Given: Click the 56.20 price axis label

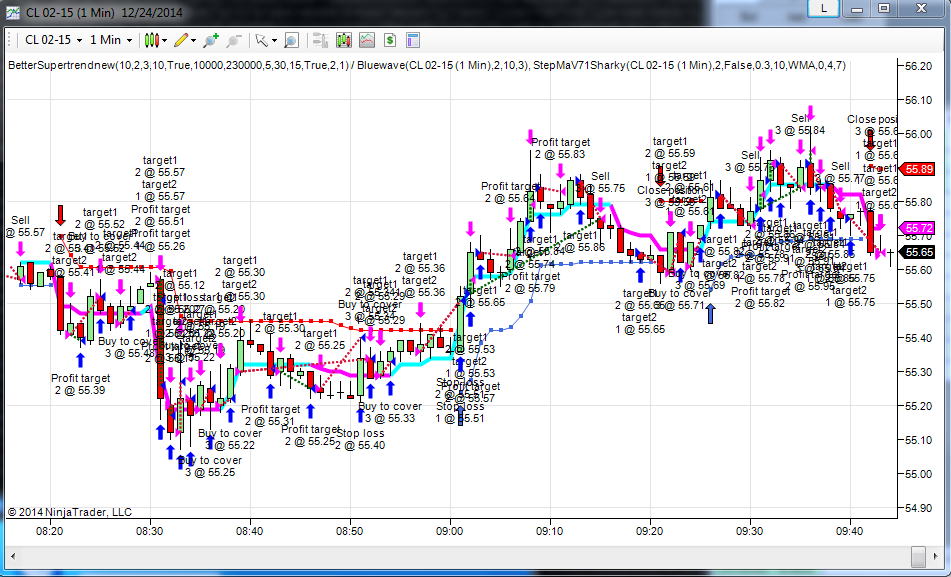Looking at the screenshot, I should (x=918, y=66).
